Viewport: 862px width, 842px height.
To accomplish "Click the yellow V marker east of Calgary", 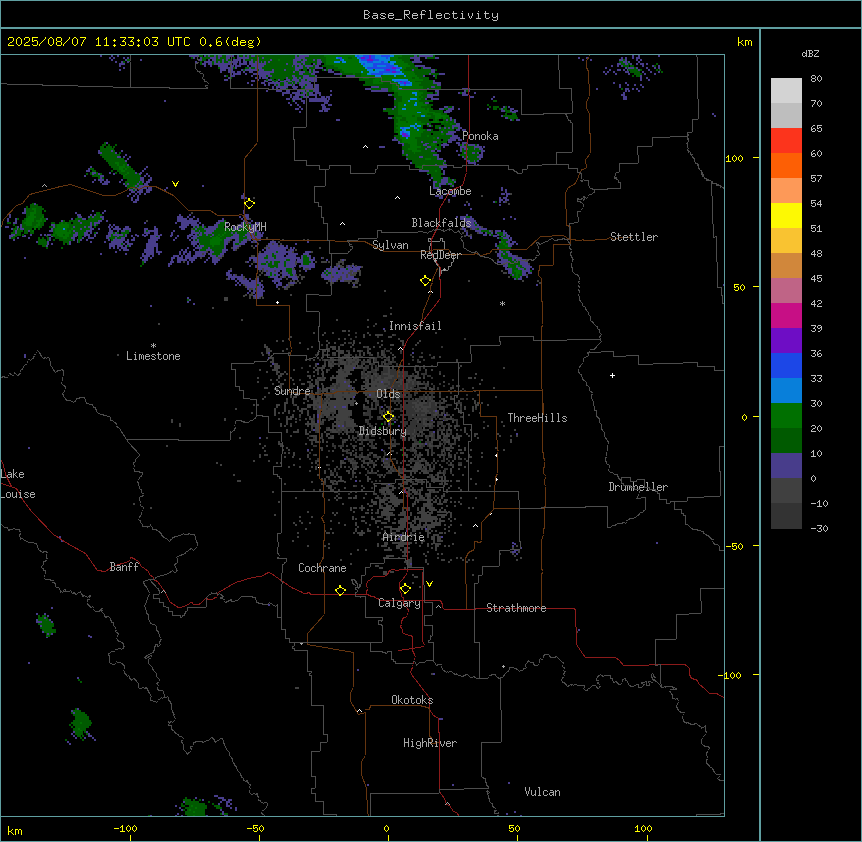I will pyautogui.click(x=429, y=584).
